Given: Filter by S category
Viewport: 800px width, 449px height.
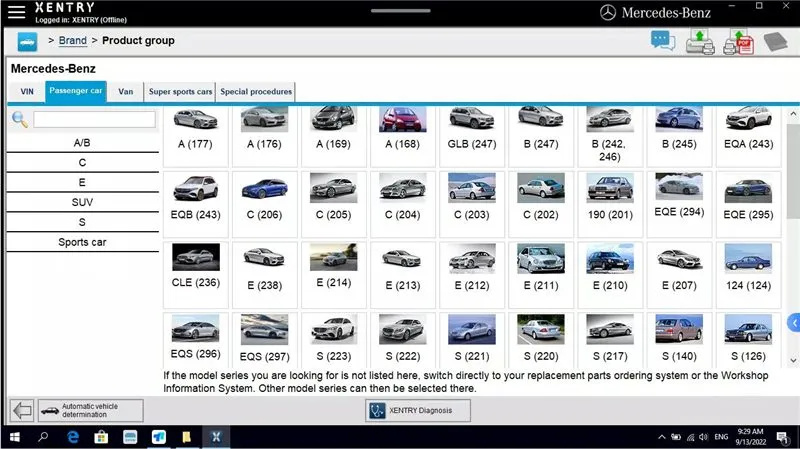Looking at the screenshot, I should point(82,222).
